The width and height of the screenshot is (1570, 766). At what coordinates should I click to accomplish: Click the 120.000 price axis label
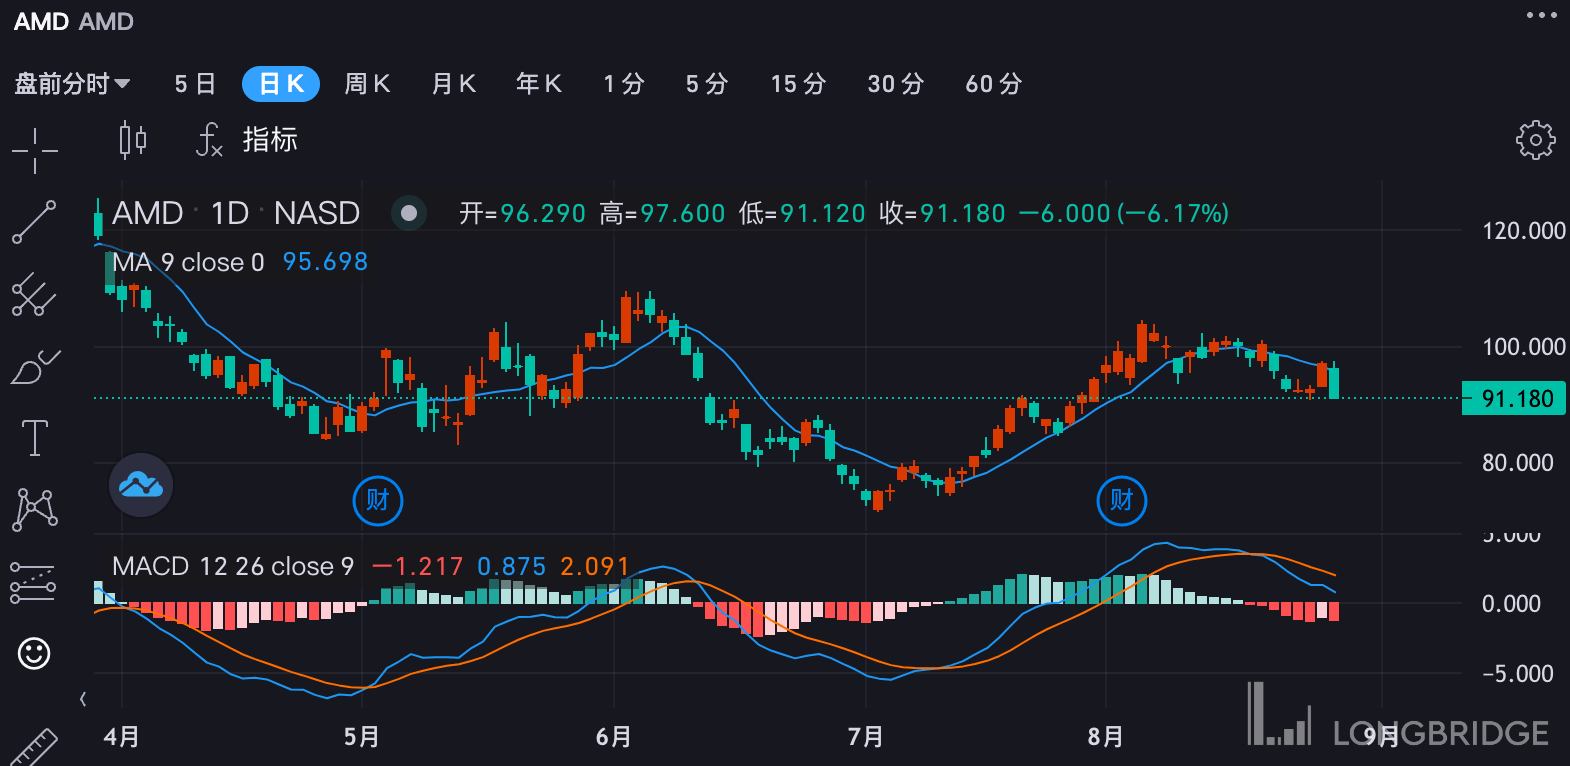point(1524,231)
